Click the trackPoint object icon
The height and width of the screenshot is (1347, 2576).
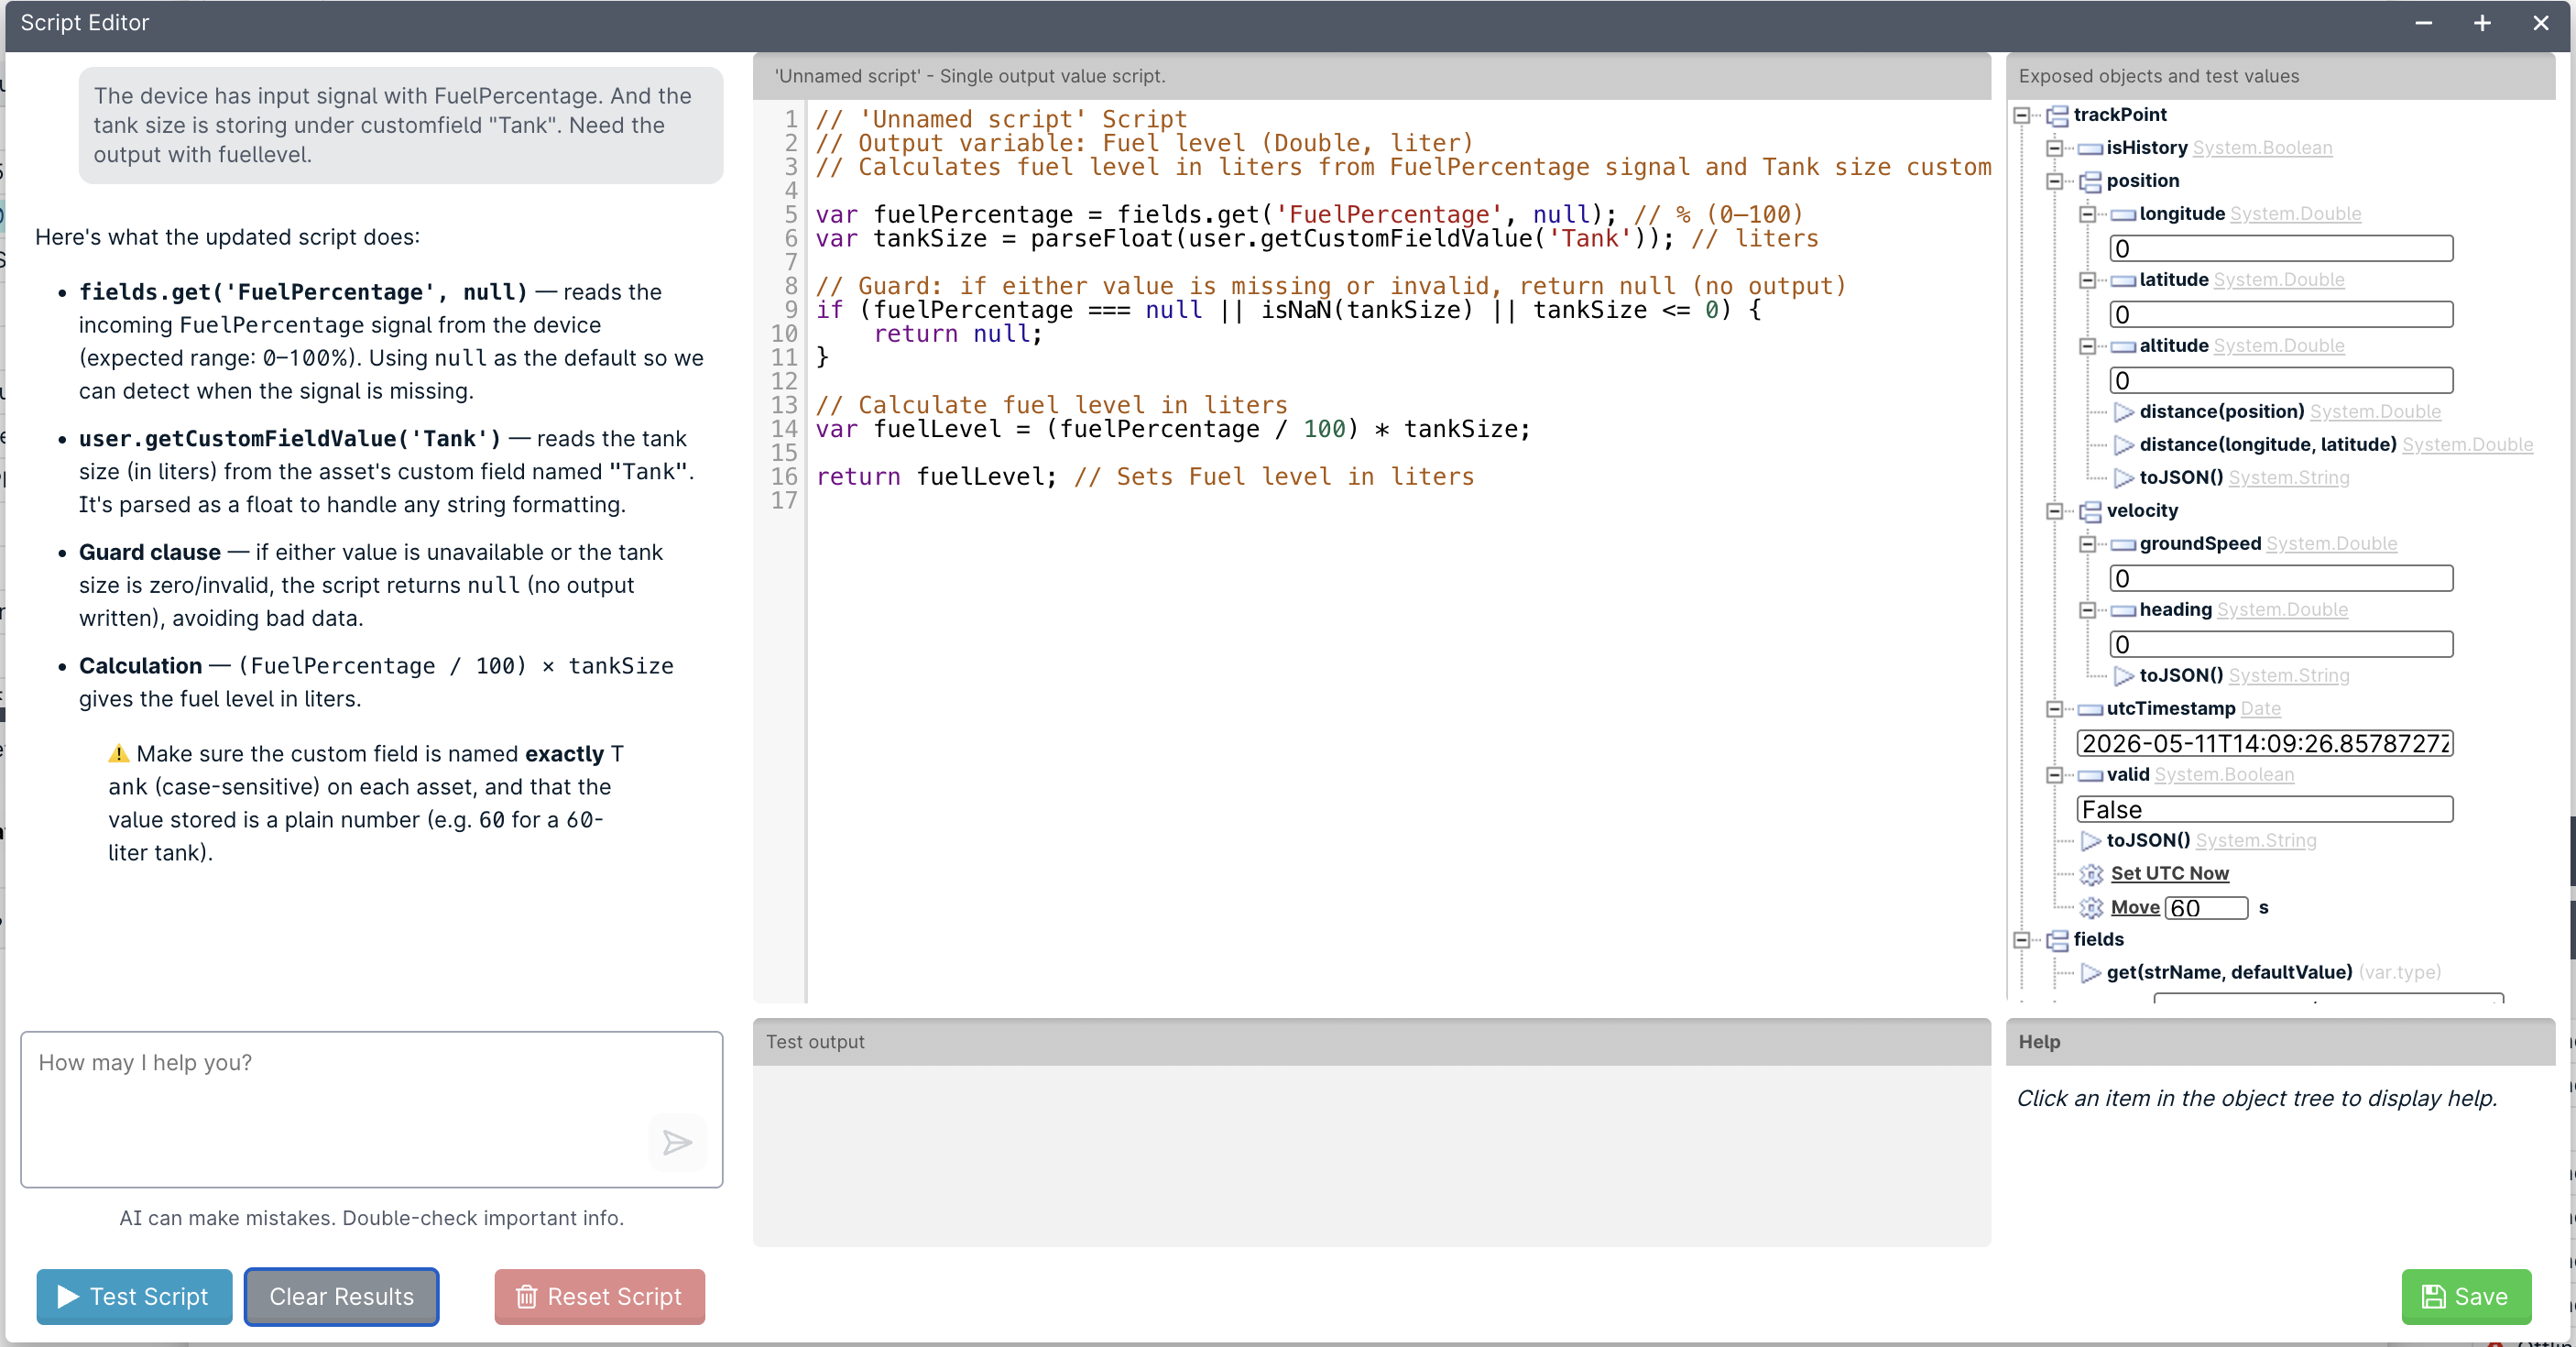[x=2058, y=116]
